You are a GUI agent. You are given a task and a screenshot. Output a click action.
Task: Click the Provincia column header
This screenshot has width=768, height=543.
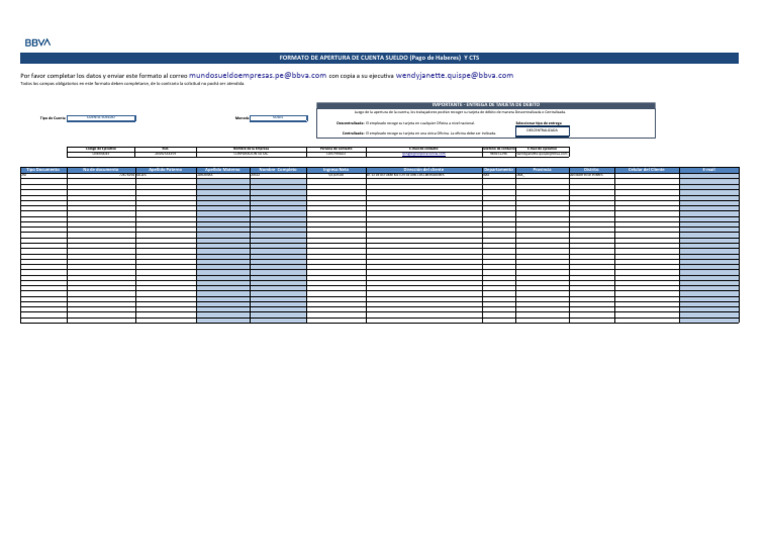543,169
